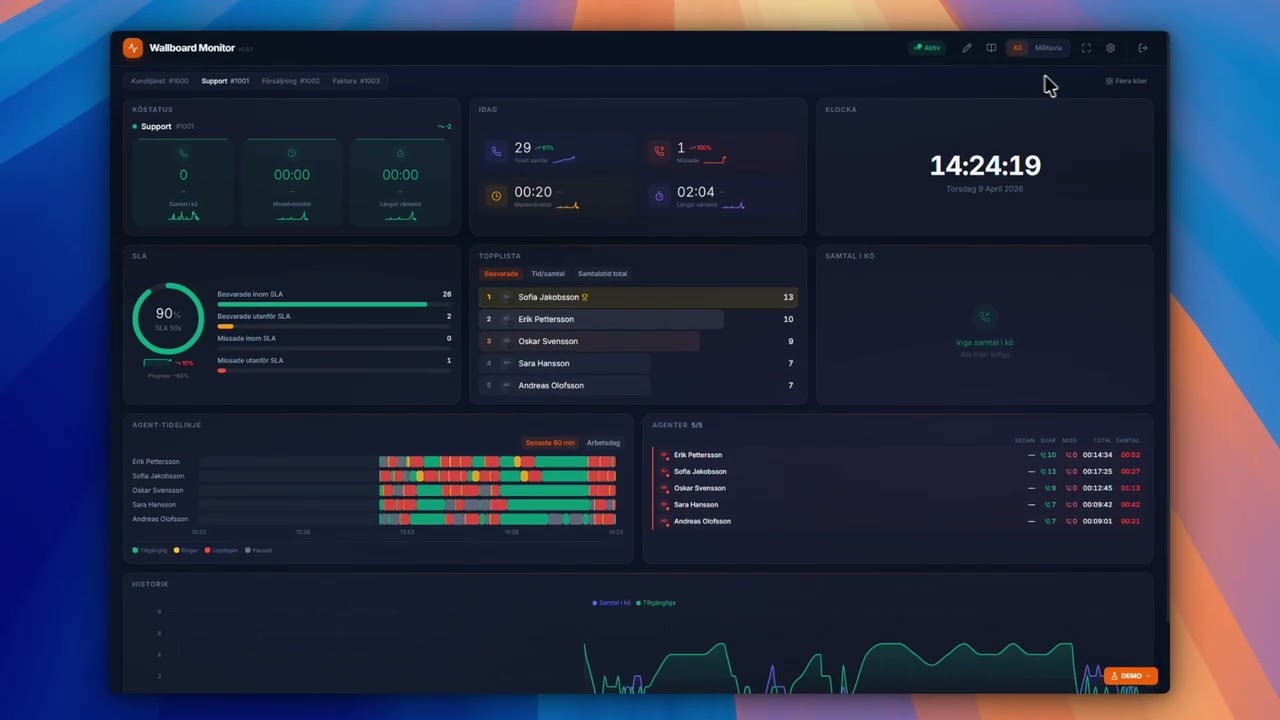Click the Totalt samtal phone icon
1280x720 pixels.
(496, 152)
